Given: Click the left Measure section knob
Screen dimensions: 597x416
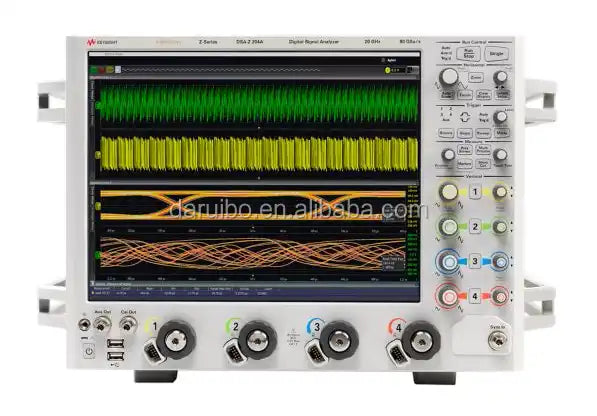Looking at the screenshot, I should pos(449,155).
